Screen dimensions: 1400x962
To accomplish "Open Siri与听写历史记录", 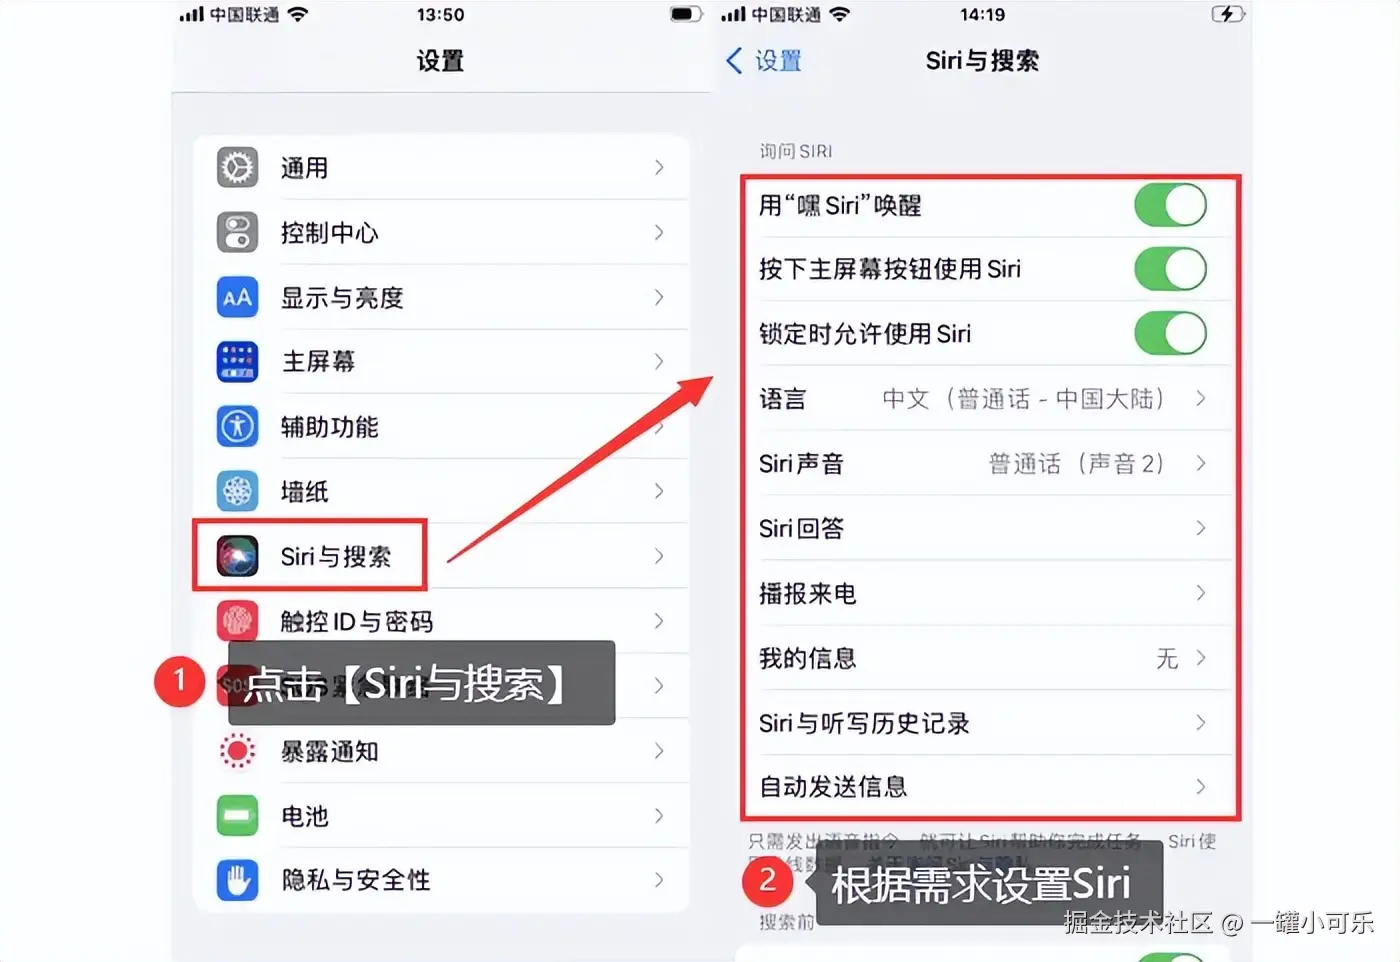I will (990, 723).
